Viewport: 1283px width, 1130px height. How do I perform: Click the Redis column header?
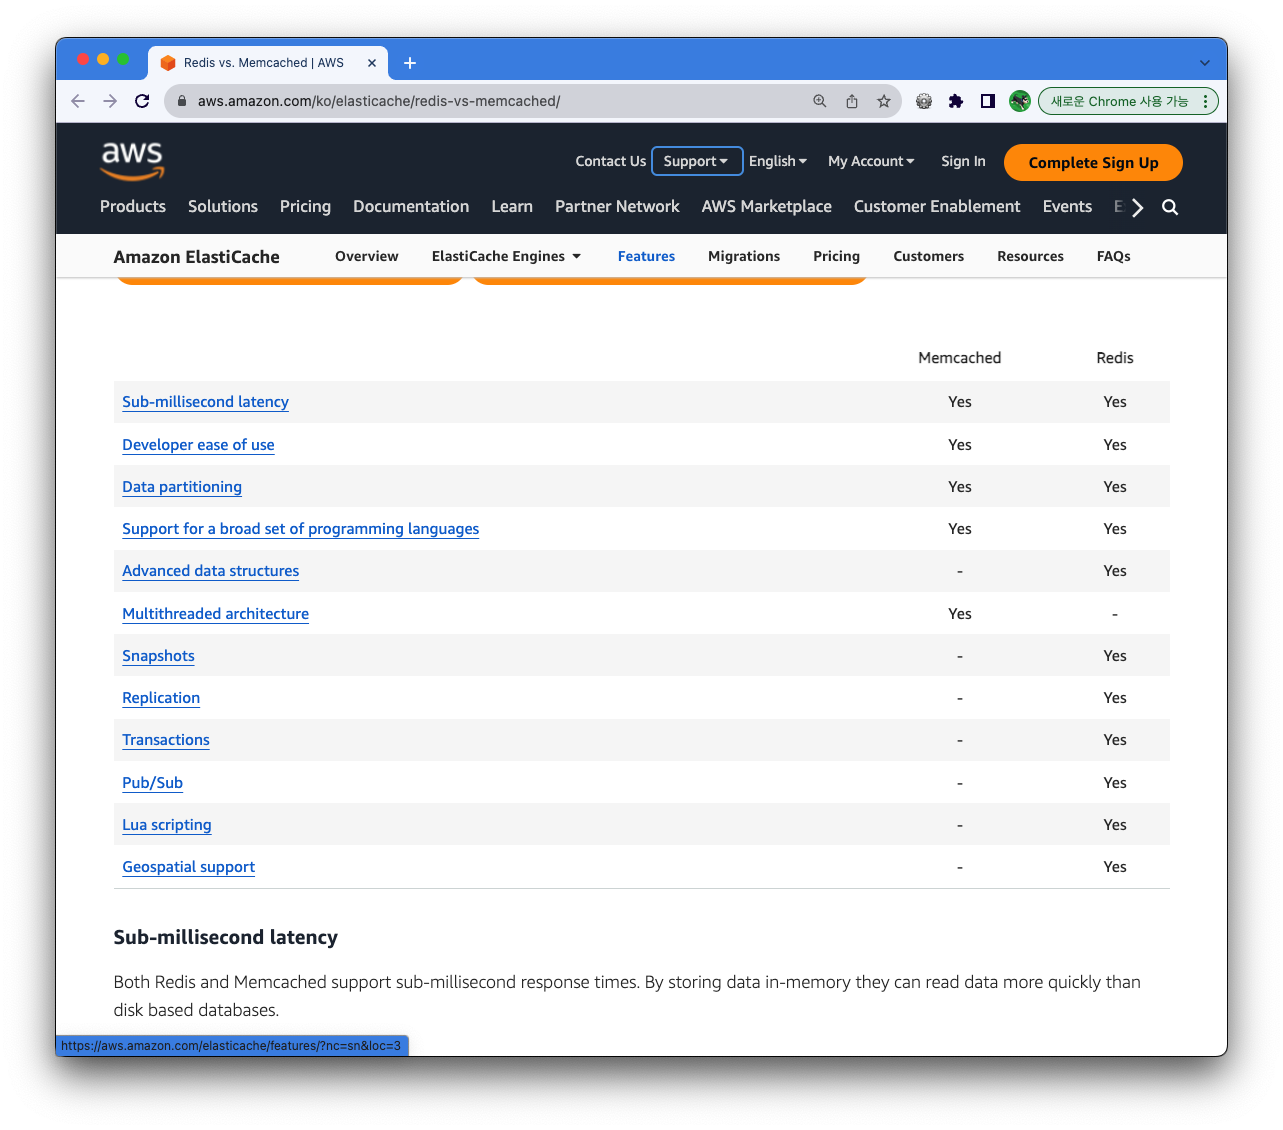1115,358
